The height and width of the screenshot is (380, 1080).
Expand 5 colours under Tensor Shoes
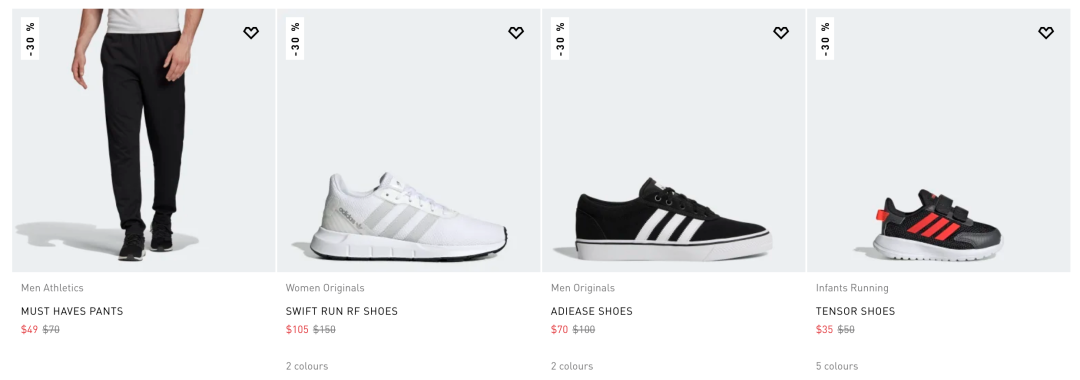pyautogui.click(x=837, y=366)
